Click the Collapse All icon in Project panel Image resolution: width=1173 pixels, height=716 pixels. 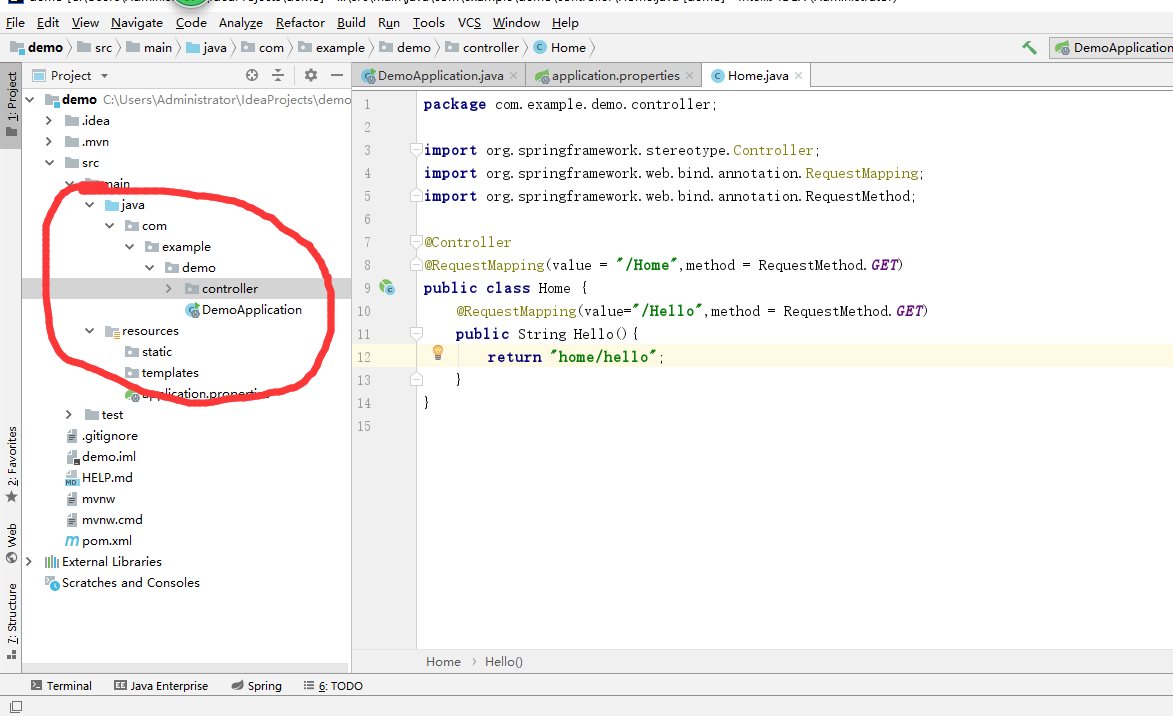(278, 75)
